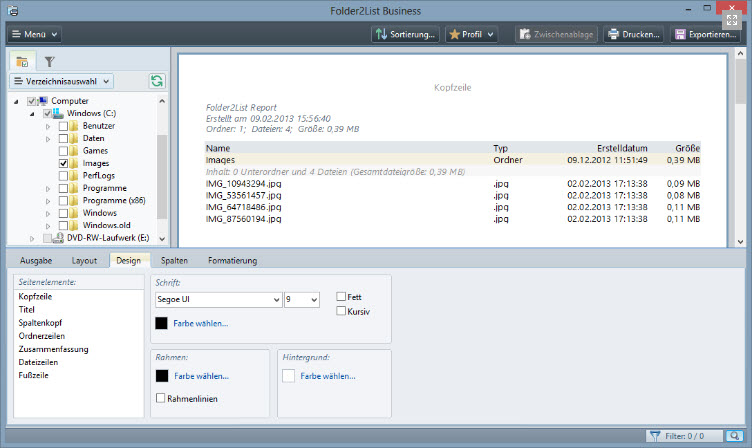The image size is (752, 448).
Task: Open the font size 9 dropdown
Action: click(x=301, y=299)
